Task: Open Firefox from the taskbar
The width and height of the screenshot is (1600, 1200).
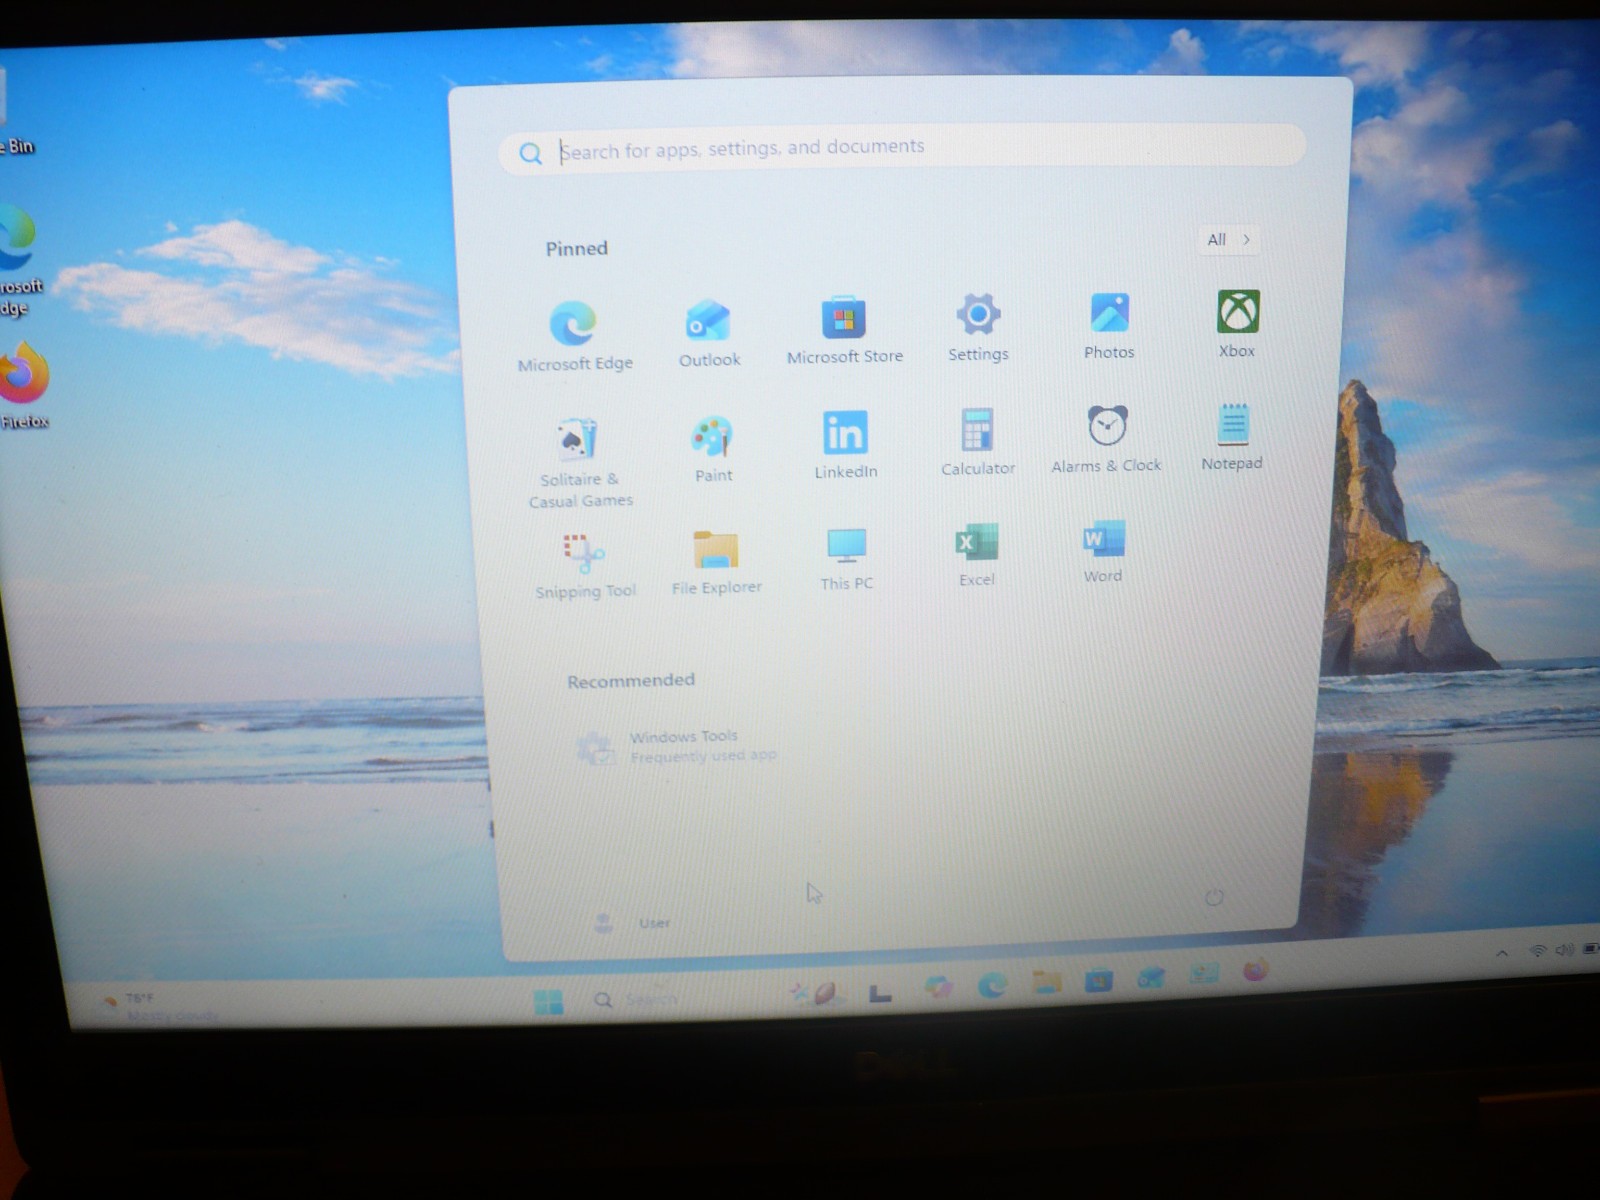Action: point(1256,970)
